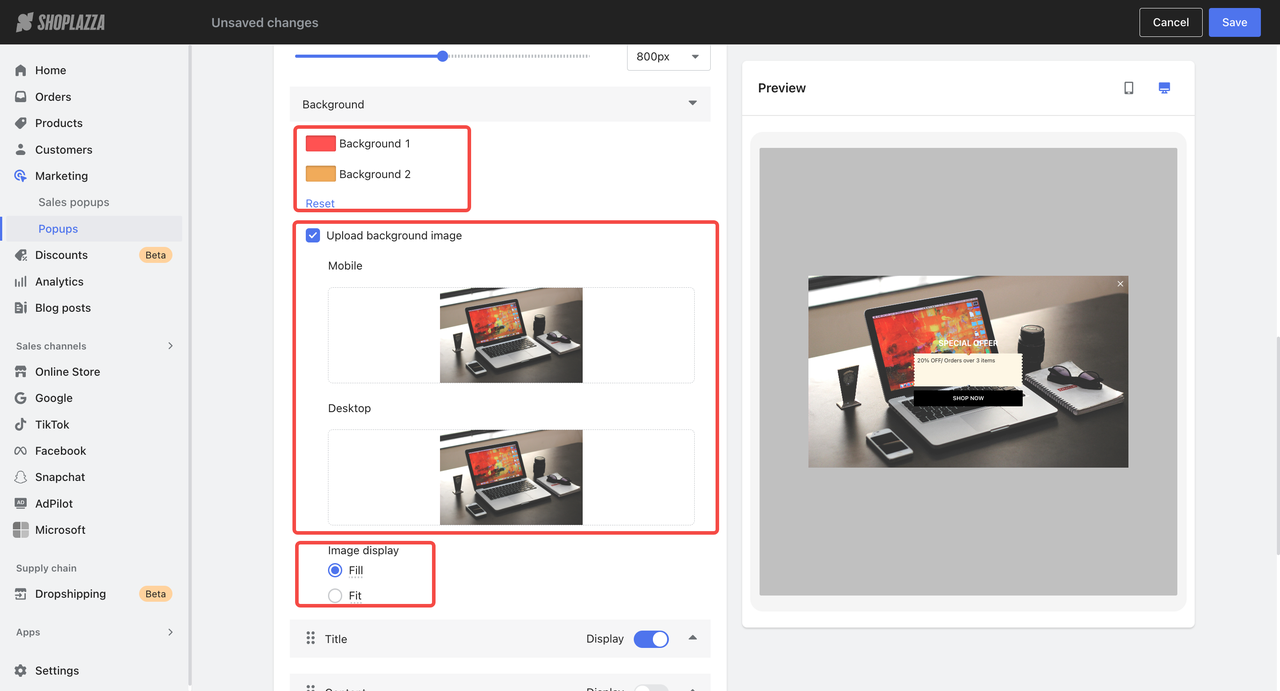Open the Background 1 red color swatch
The image size is (1280, 691).
click(320, 143)
